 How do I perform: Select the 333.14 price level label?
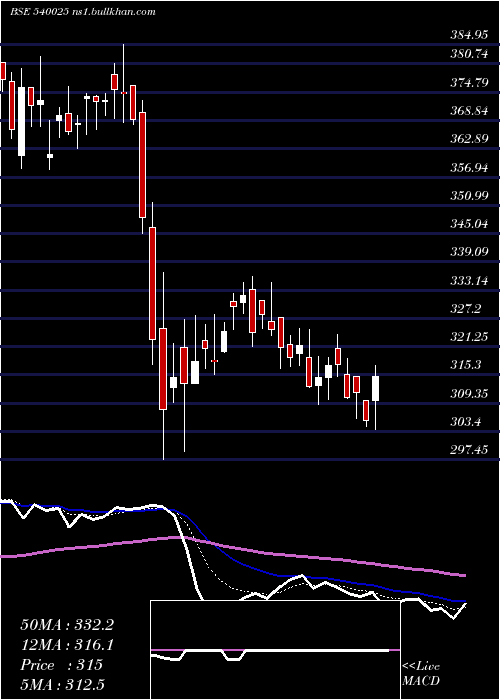(x=469, y=281)
